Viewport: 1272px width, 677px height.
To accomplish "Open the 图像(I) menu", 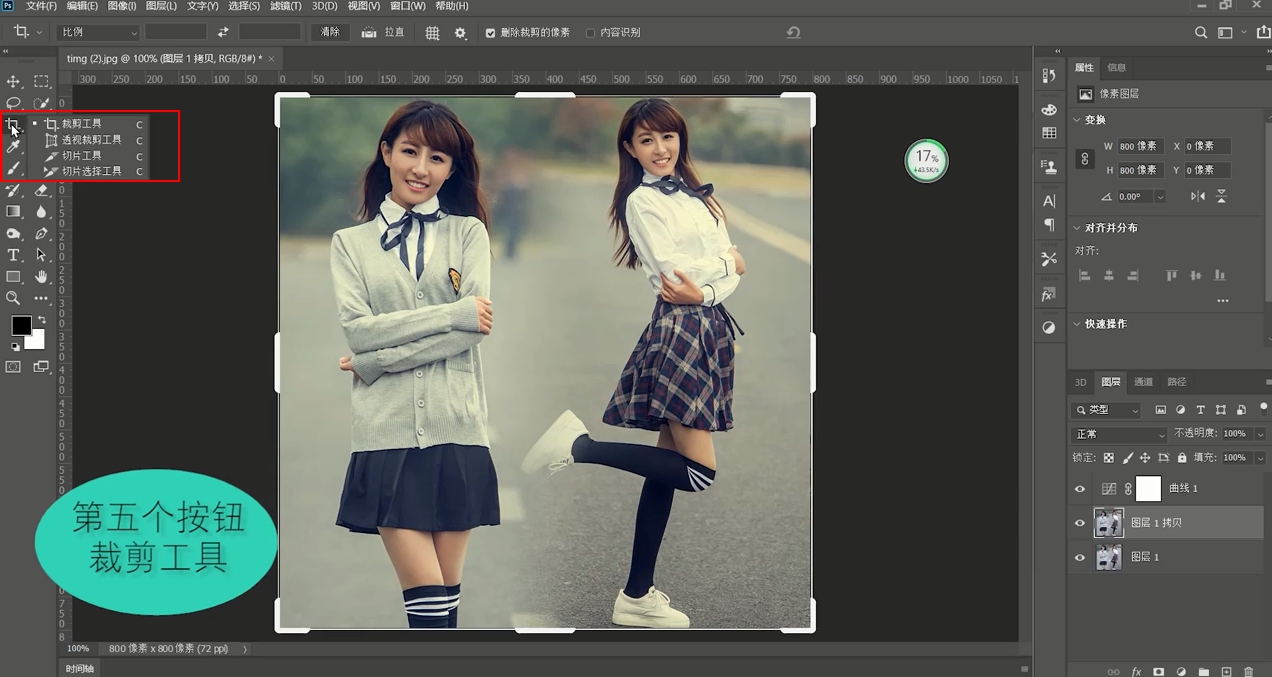I will pyautogui.click(x=121, y=6).
